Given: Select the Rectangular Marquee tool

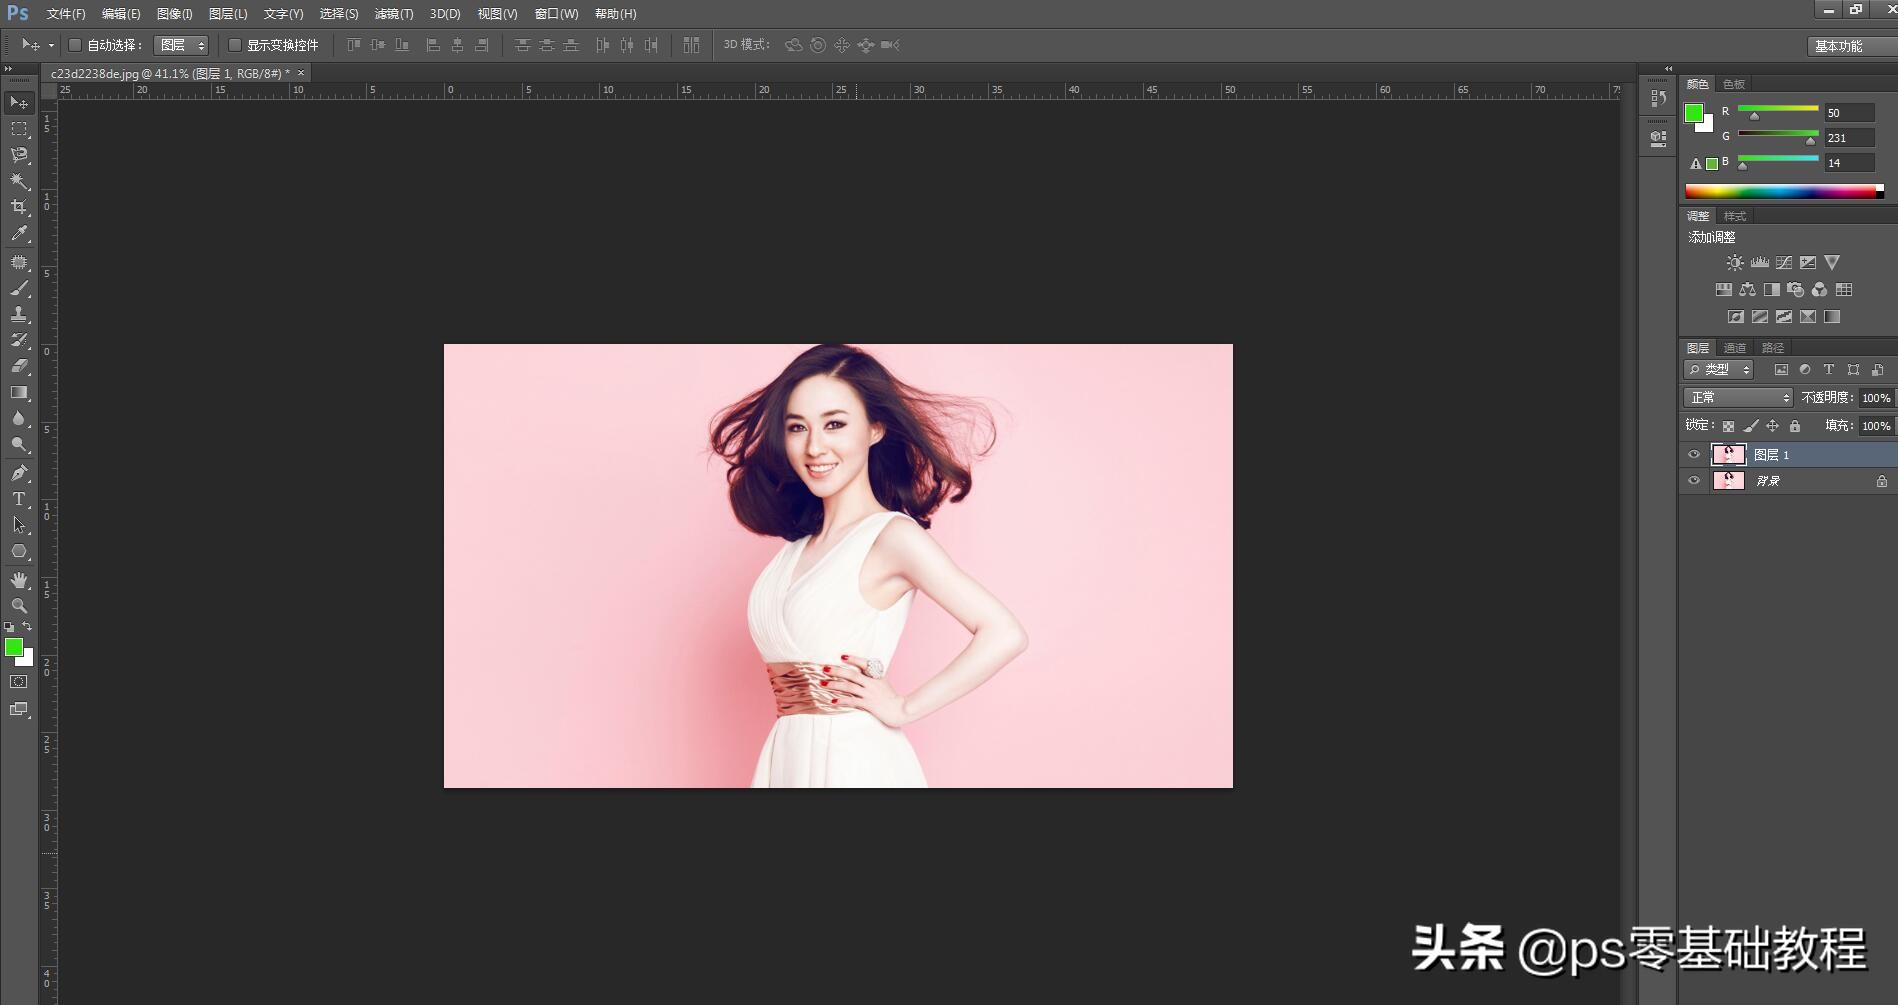Looking at the screenshot, I should pos(19,129).
